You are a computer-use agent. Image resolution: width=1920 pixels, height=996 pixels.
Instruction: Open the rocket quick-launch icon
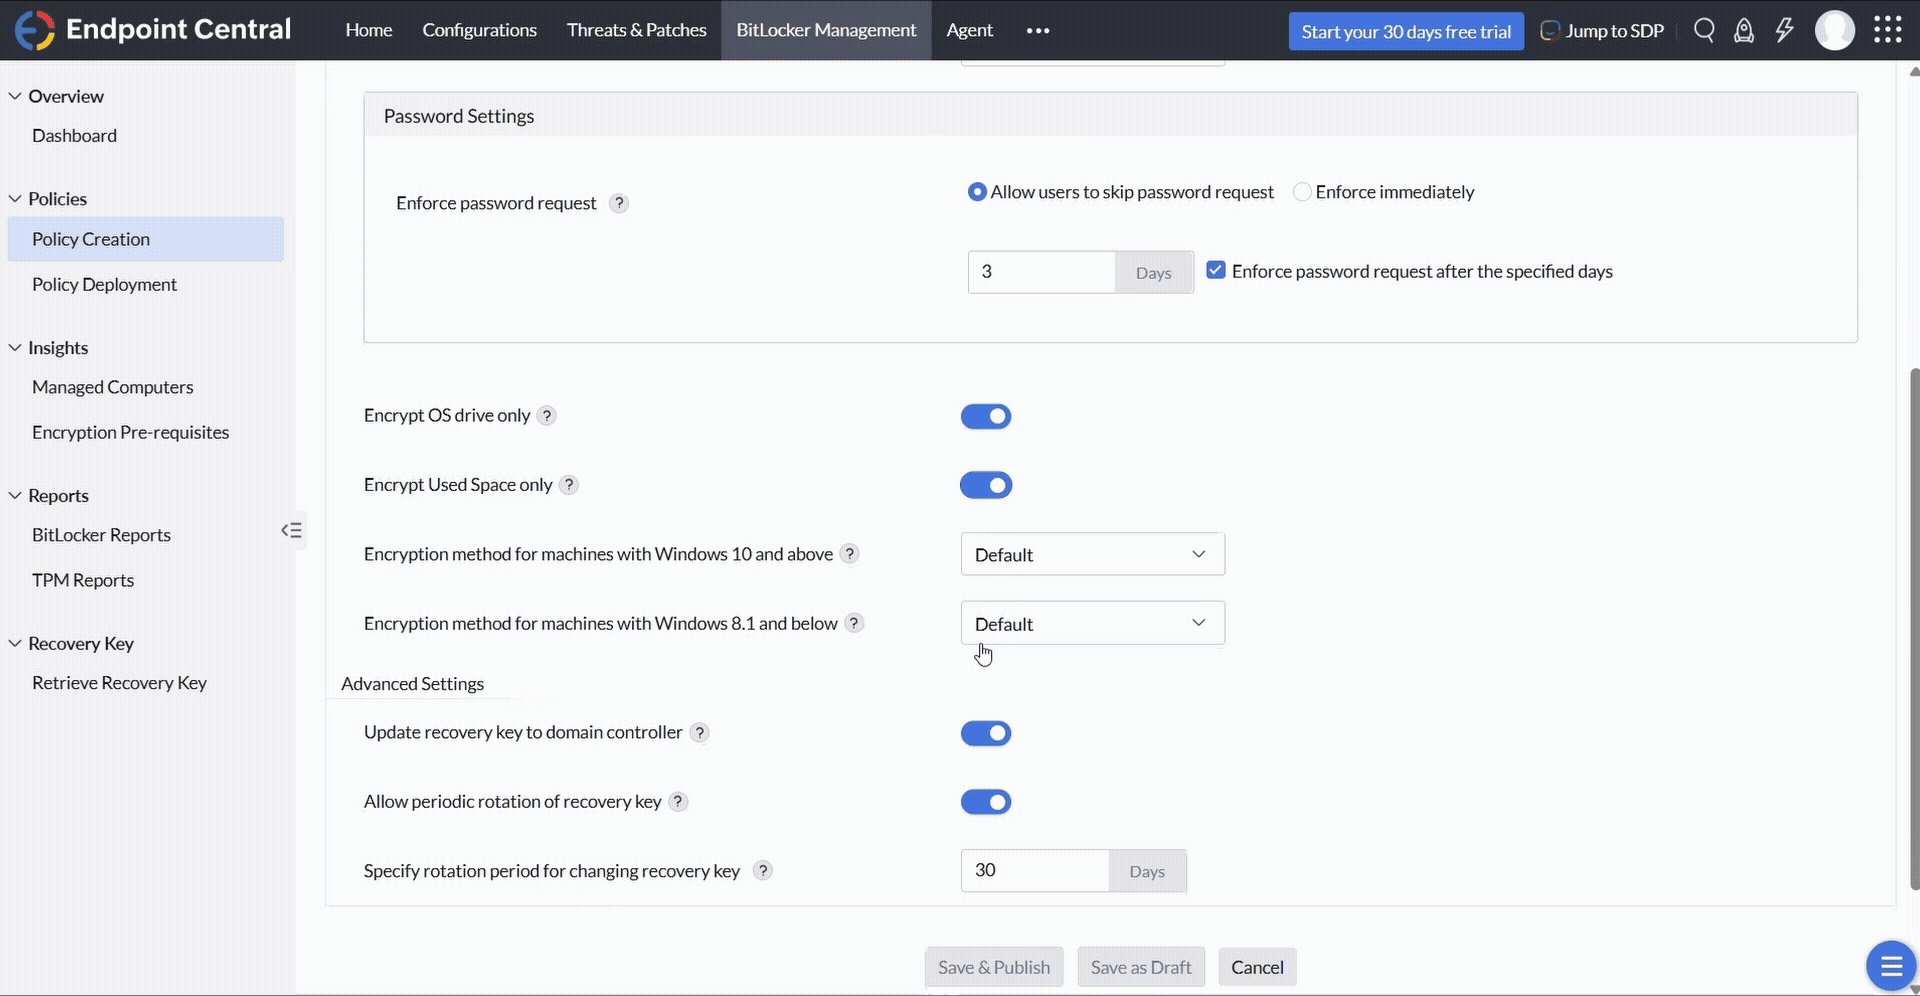click(1744, 31)
